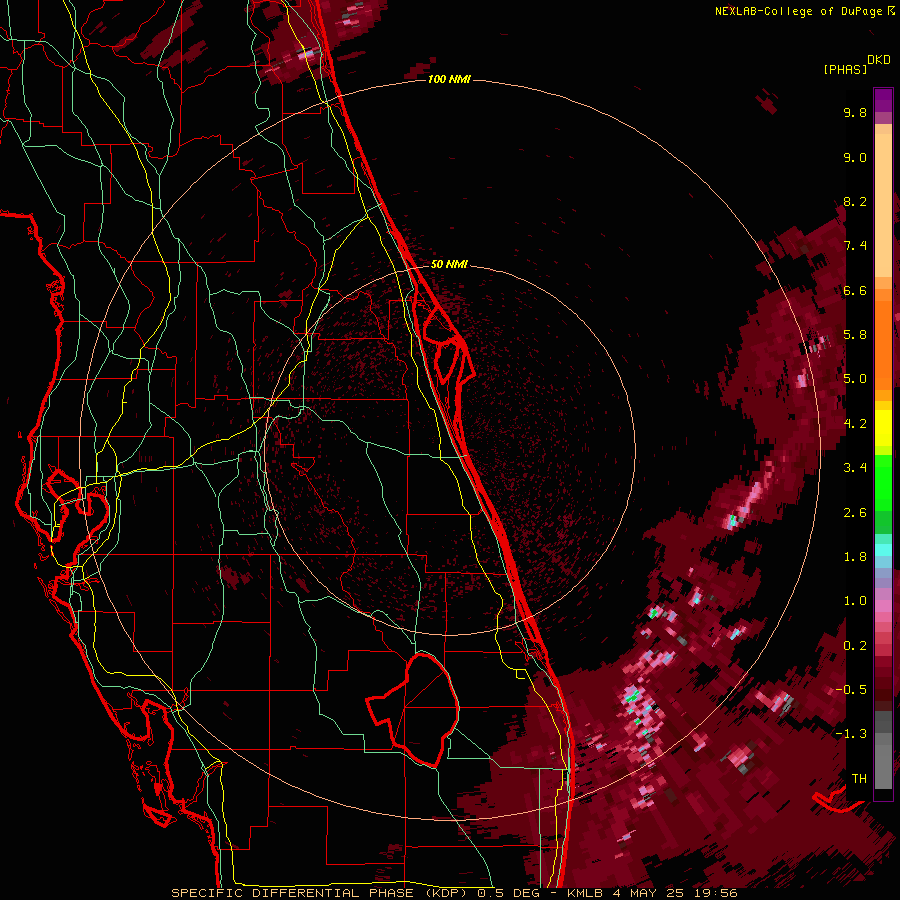Select the 1.8 legend value
The height and width of the screenshot is (900, 900).
(855, 557)
